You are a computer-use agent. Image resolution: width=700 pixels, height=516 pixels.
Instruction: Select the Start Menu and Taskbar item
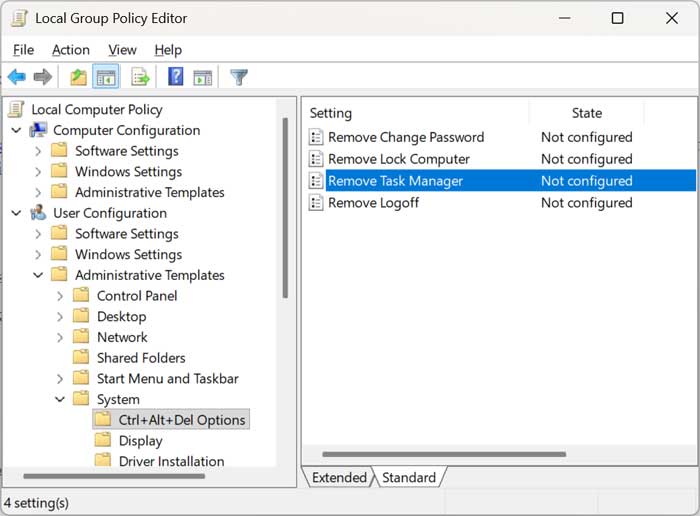(168, 379)
